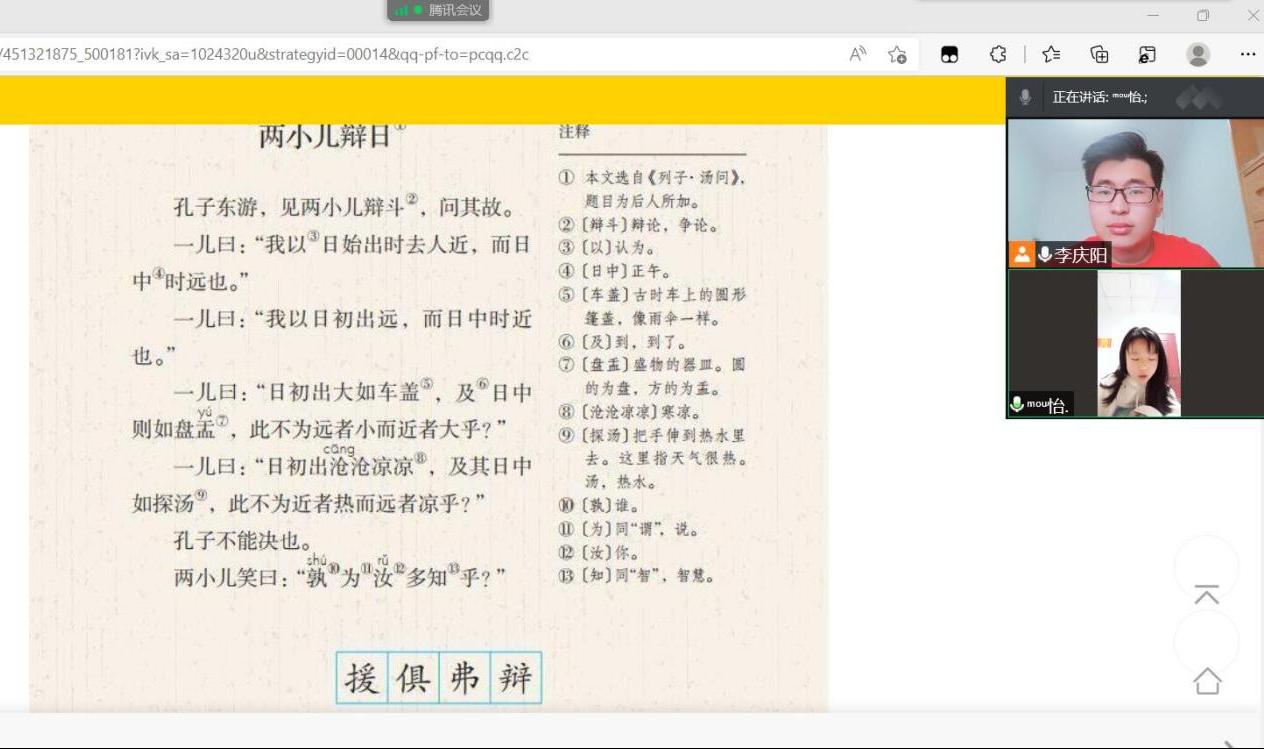The image size is (1264, 749).
Task: Open the Collections panel
Action: tap(1099, 55)
